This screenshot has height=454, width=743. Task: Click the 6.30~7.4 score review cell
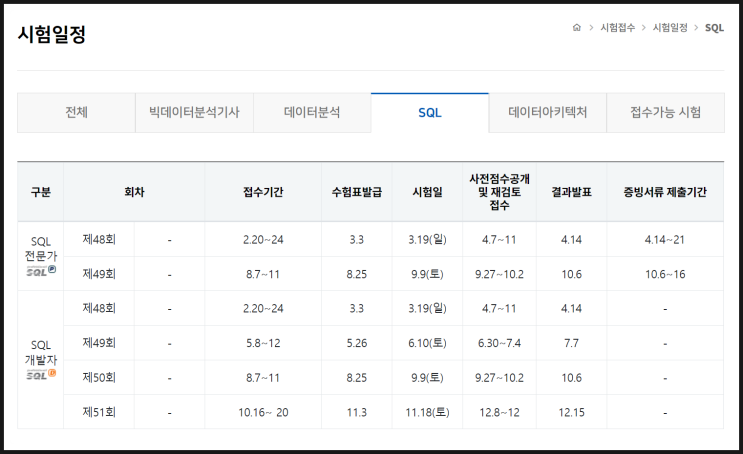click(499, 343)
